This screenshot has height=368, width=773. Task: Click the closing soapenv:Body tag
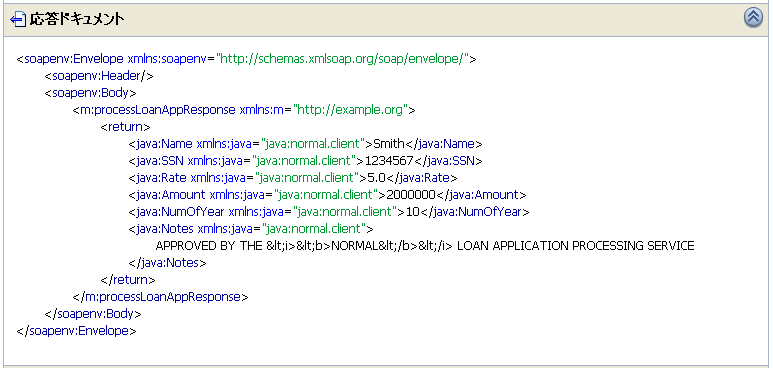coord(93,314)
